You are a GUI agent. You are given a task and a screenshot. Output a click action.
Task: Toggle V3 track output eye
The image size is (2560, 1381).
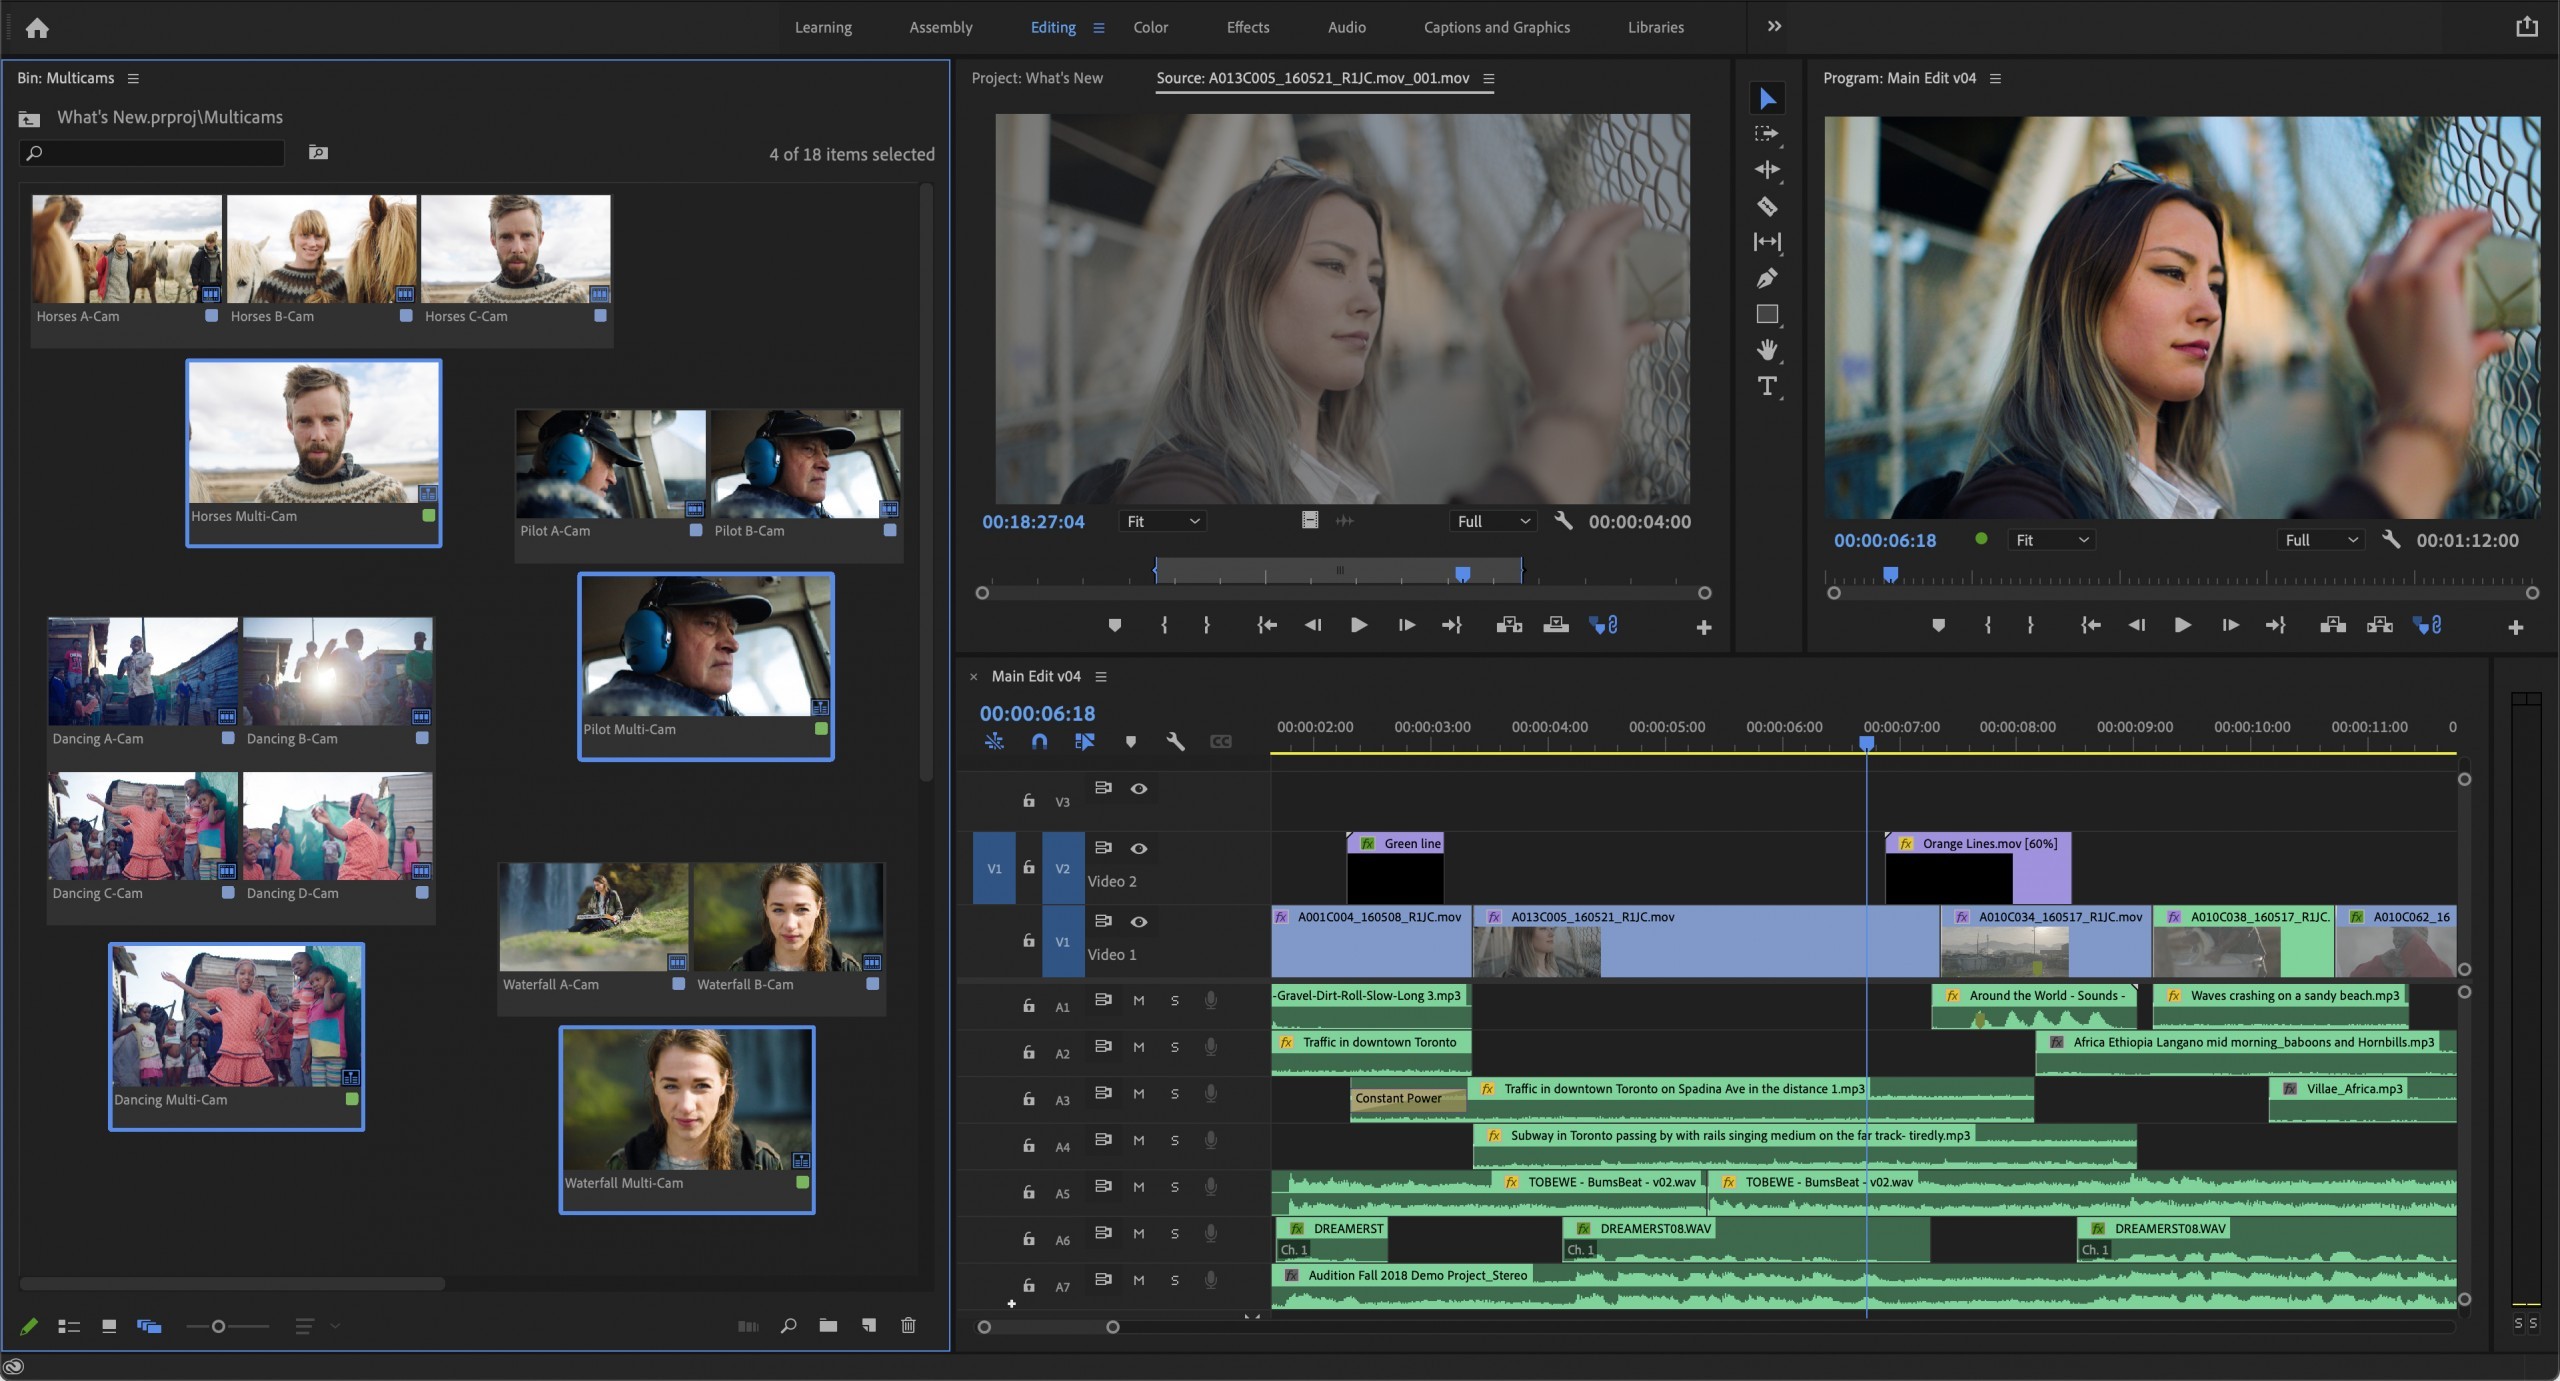(x=1139, y=788)
